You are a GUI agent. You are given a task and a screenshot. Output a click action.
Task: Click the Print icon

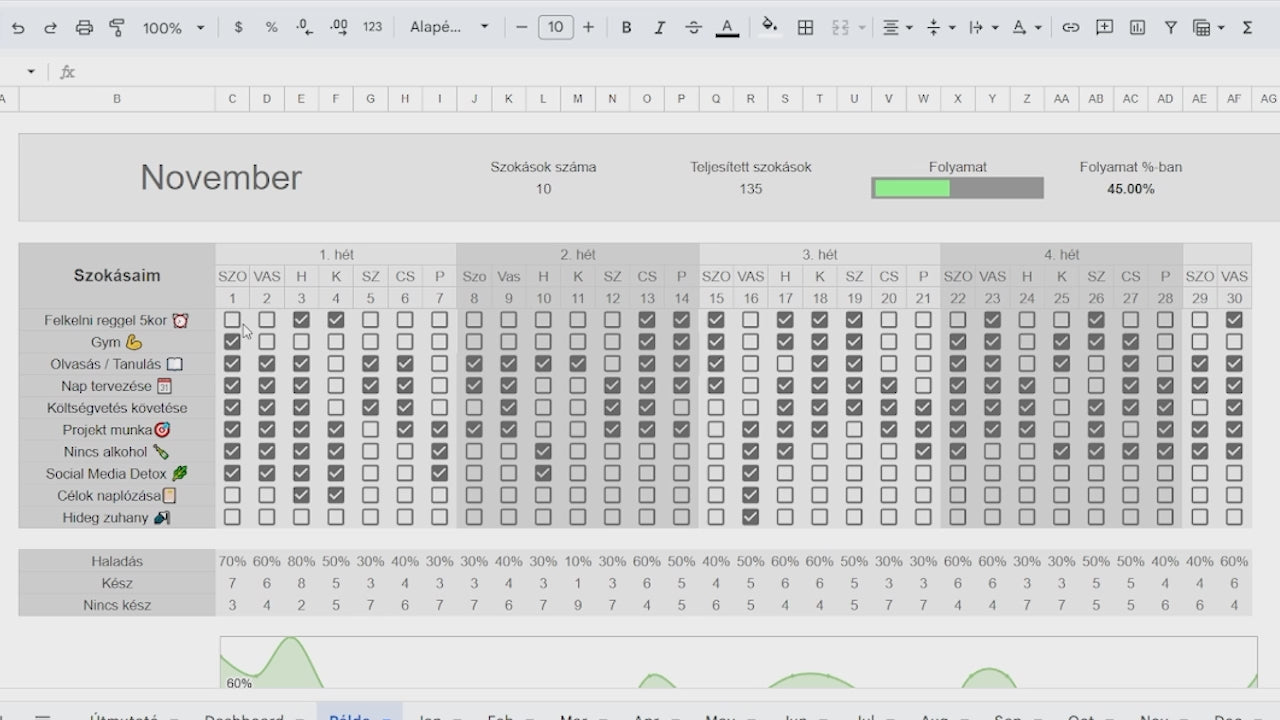click(84, 28)
